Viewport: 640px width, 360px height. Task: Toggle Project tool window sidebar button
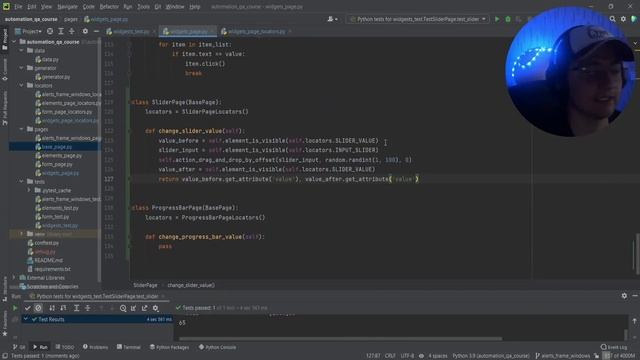pos(4,40)
